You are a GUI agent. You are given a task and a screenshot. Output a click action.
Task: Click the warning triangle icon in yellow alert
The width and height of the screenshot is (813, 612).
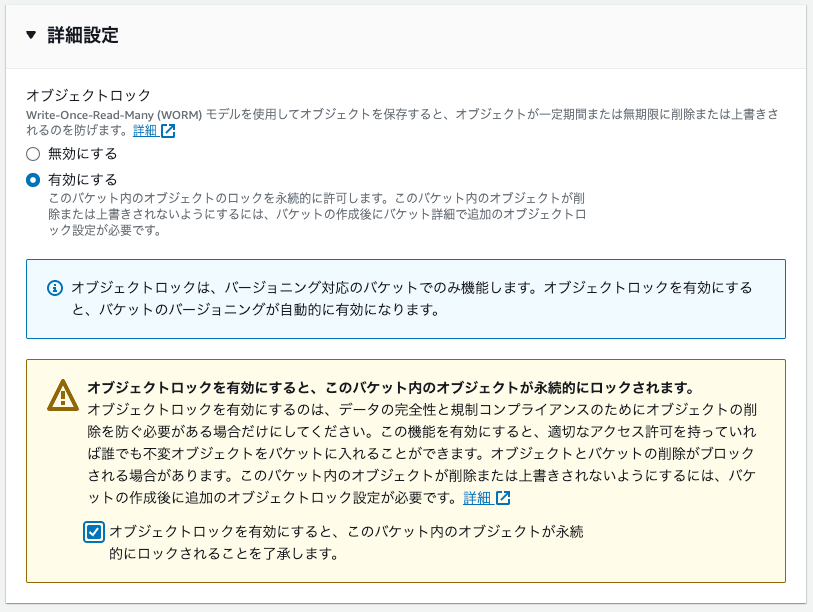coord(63,395)
